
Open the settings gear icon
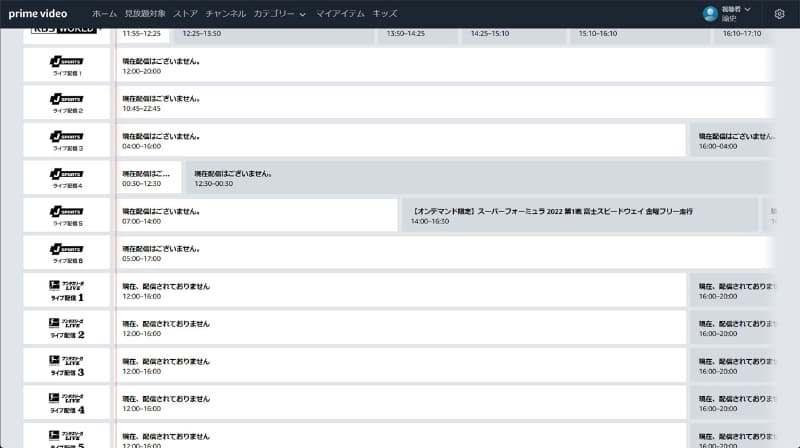point(779,14)
